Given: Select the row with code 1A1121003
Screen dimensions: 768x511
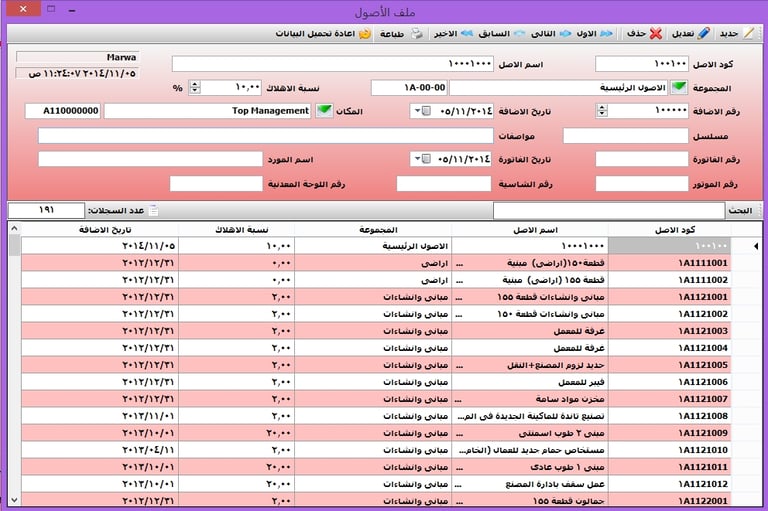Looking at the screenshot, I should [x=376, y=331].
